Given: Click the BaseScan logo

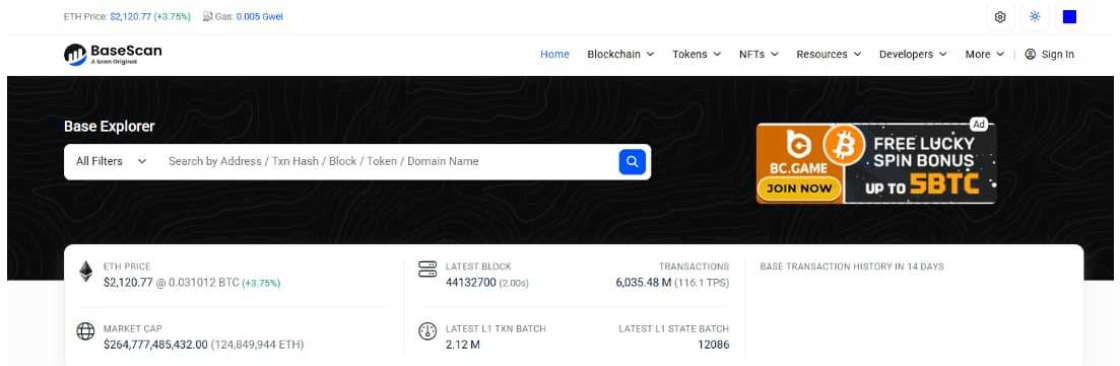Looking at the screenshot, I should coord(113,54).
